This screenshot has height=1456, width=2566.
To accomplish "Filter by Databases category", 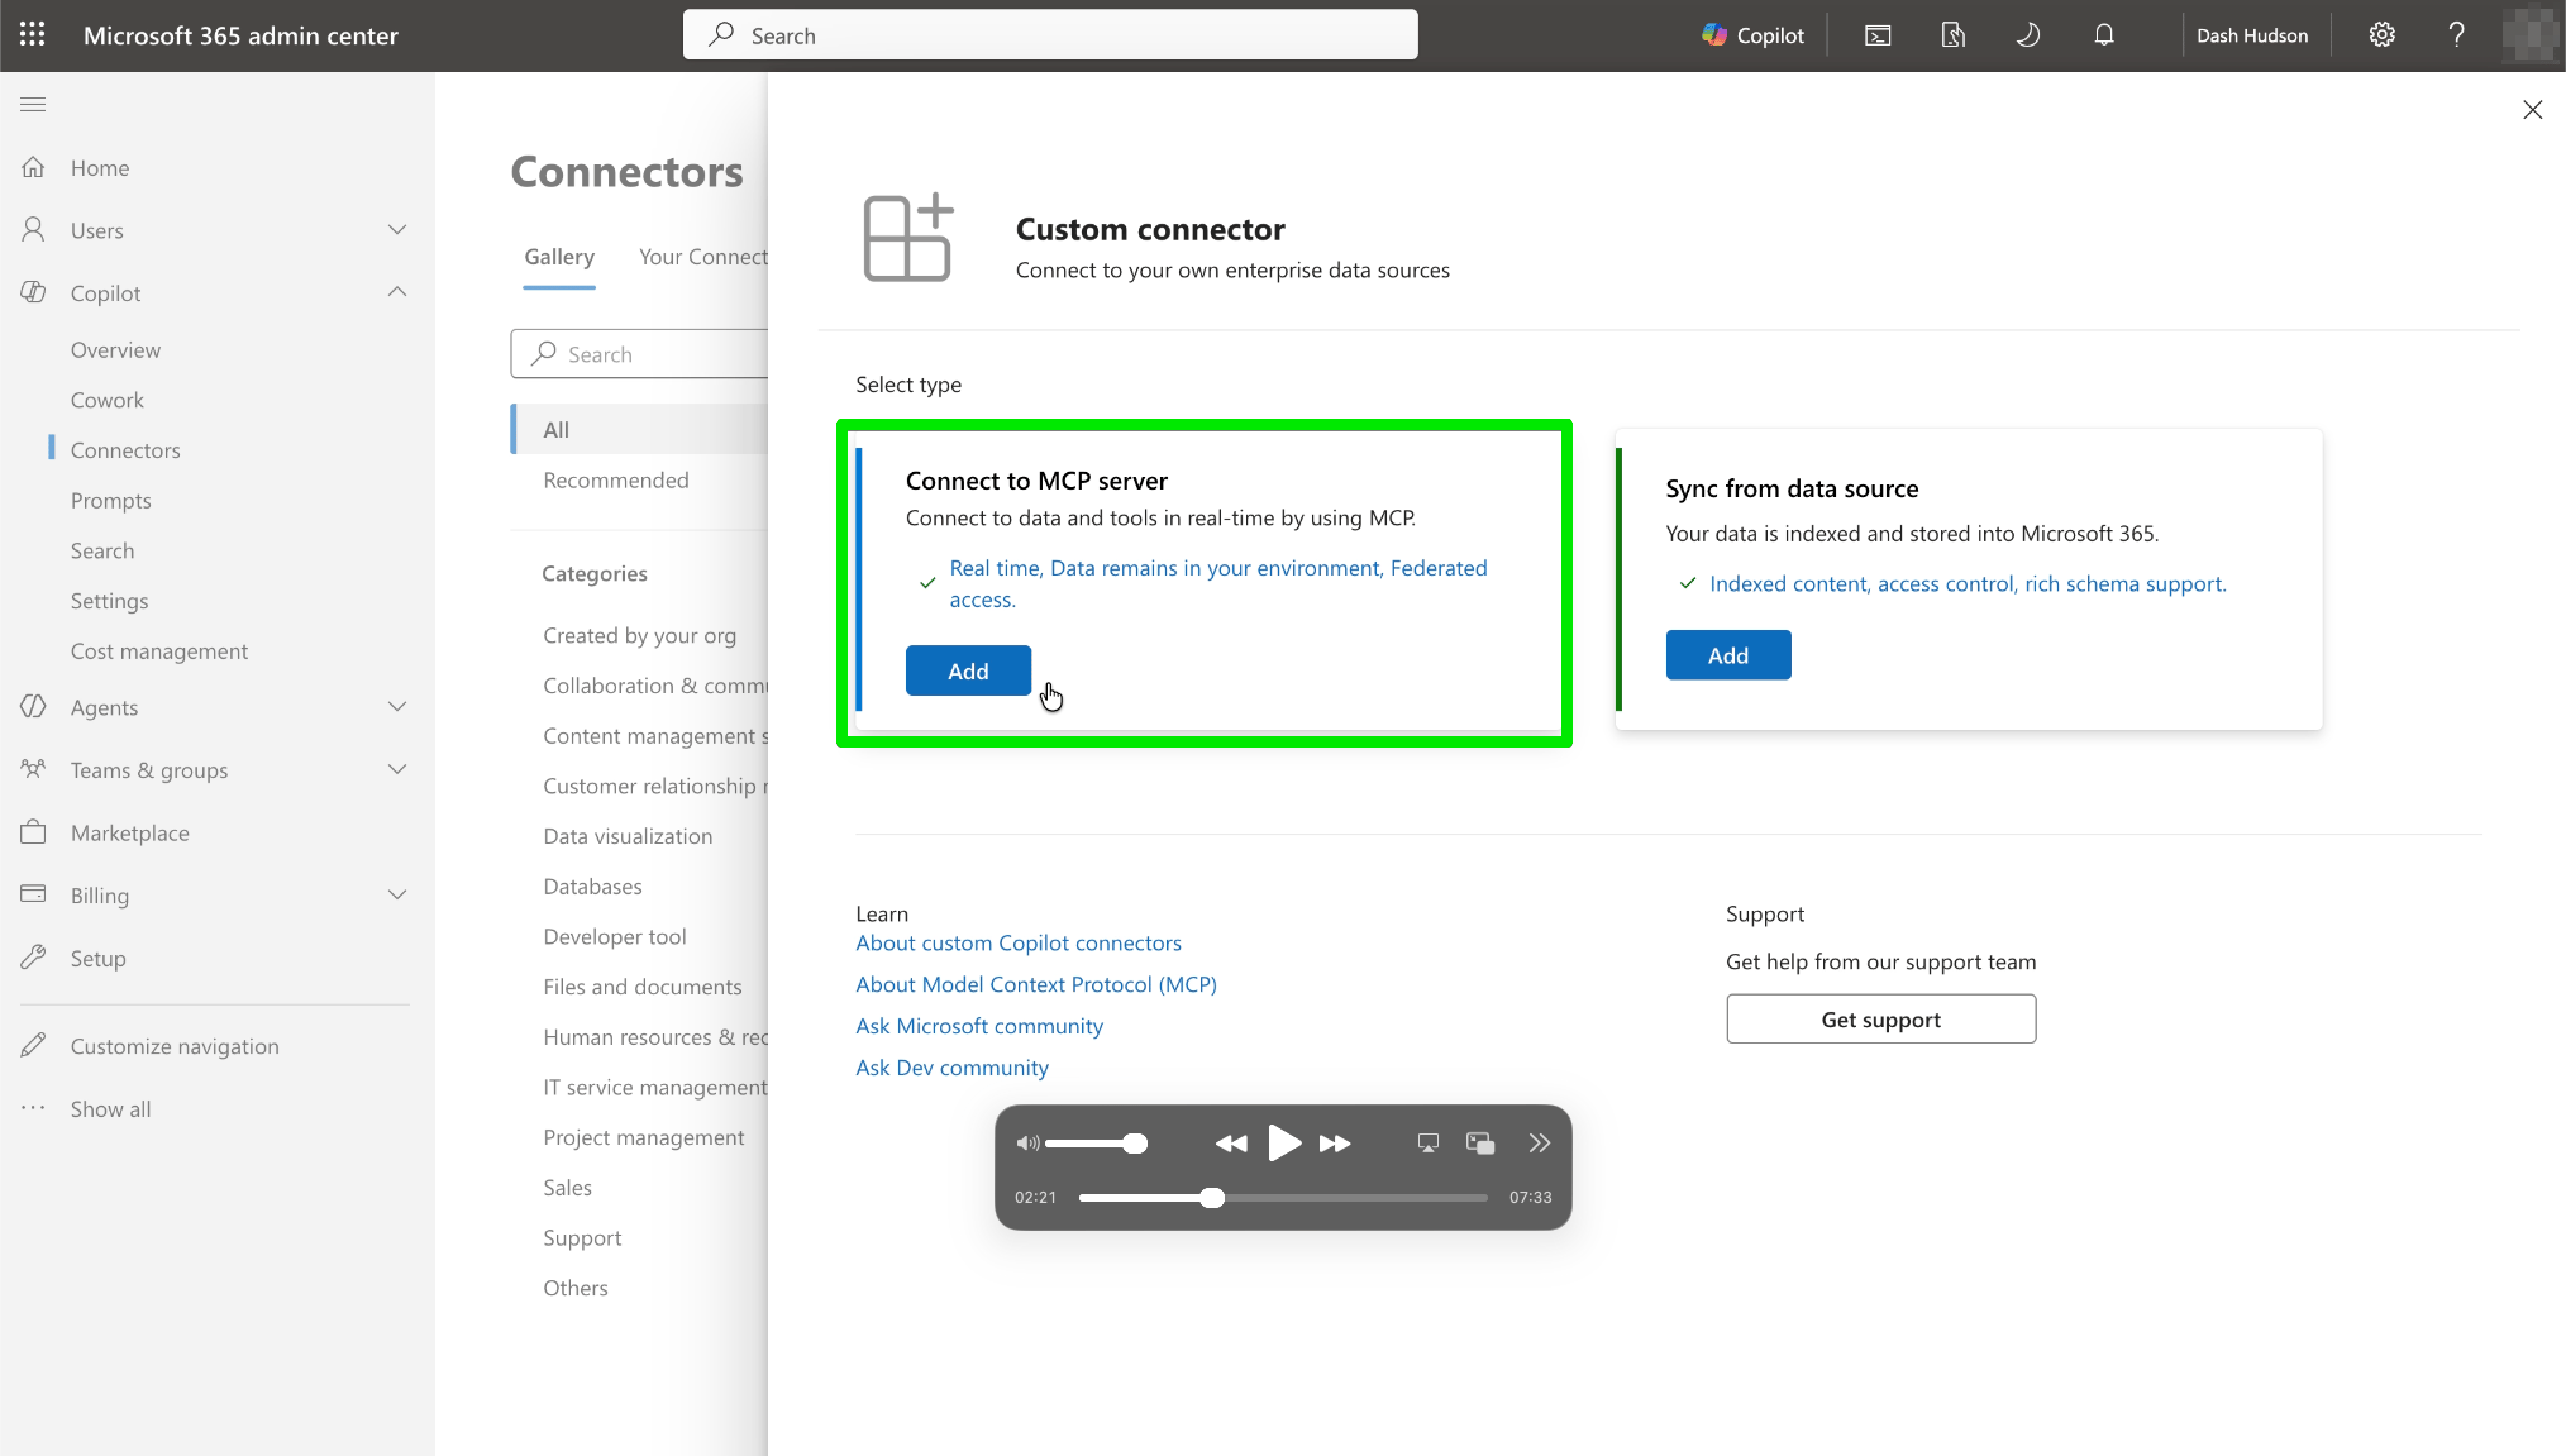I will click(592, 886).
